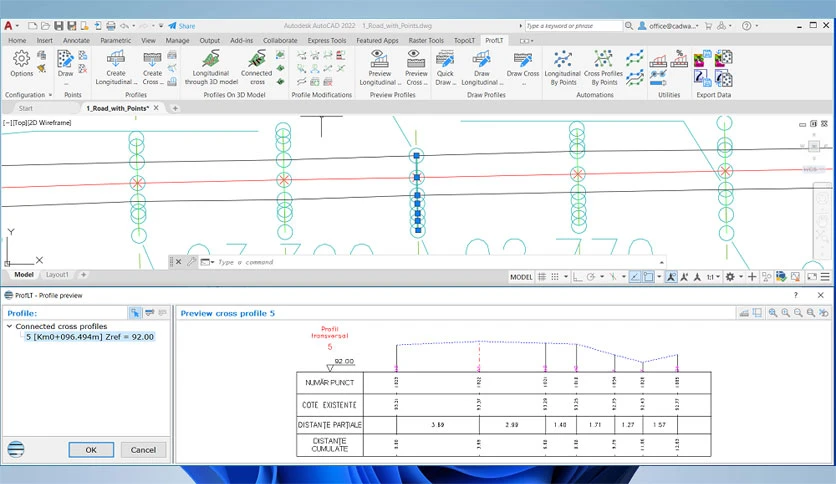Launch Longitudinal through 3D model tool
836x484 pixels.
point(211,68)
